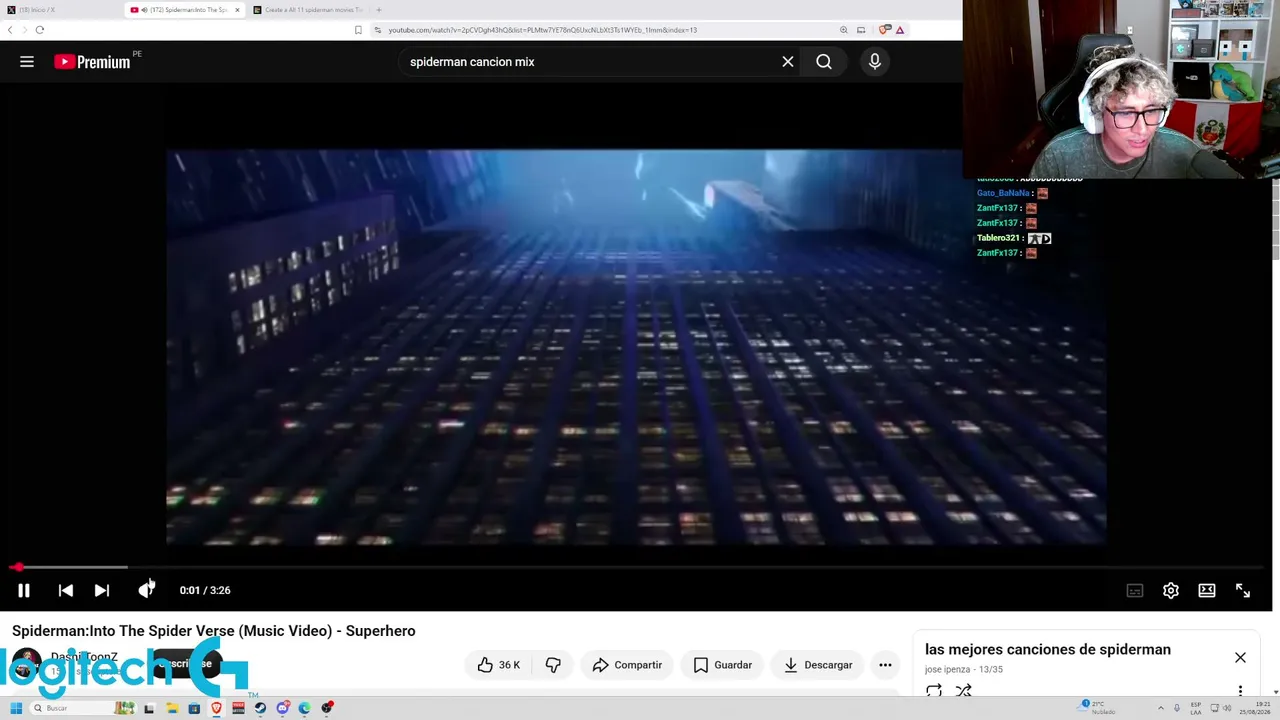The height and width of the screenshot is (720, 1280).
Task: Change the ESP LAA keyboard language
Action: [x=1196, y=708]
